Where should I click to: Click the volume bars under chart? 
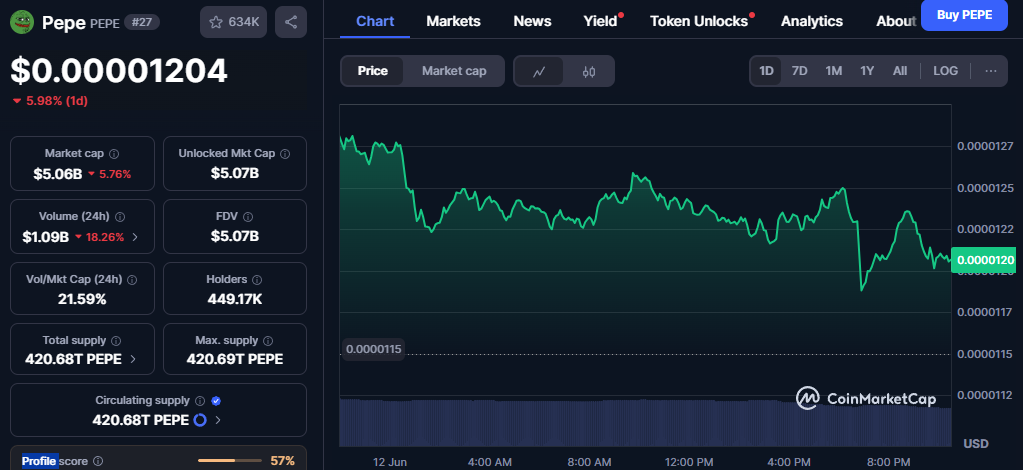(645, 422)
